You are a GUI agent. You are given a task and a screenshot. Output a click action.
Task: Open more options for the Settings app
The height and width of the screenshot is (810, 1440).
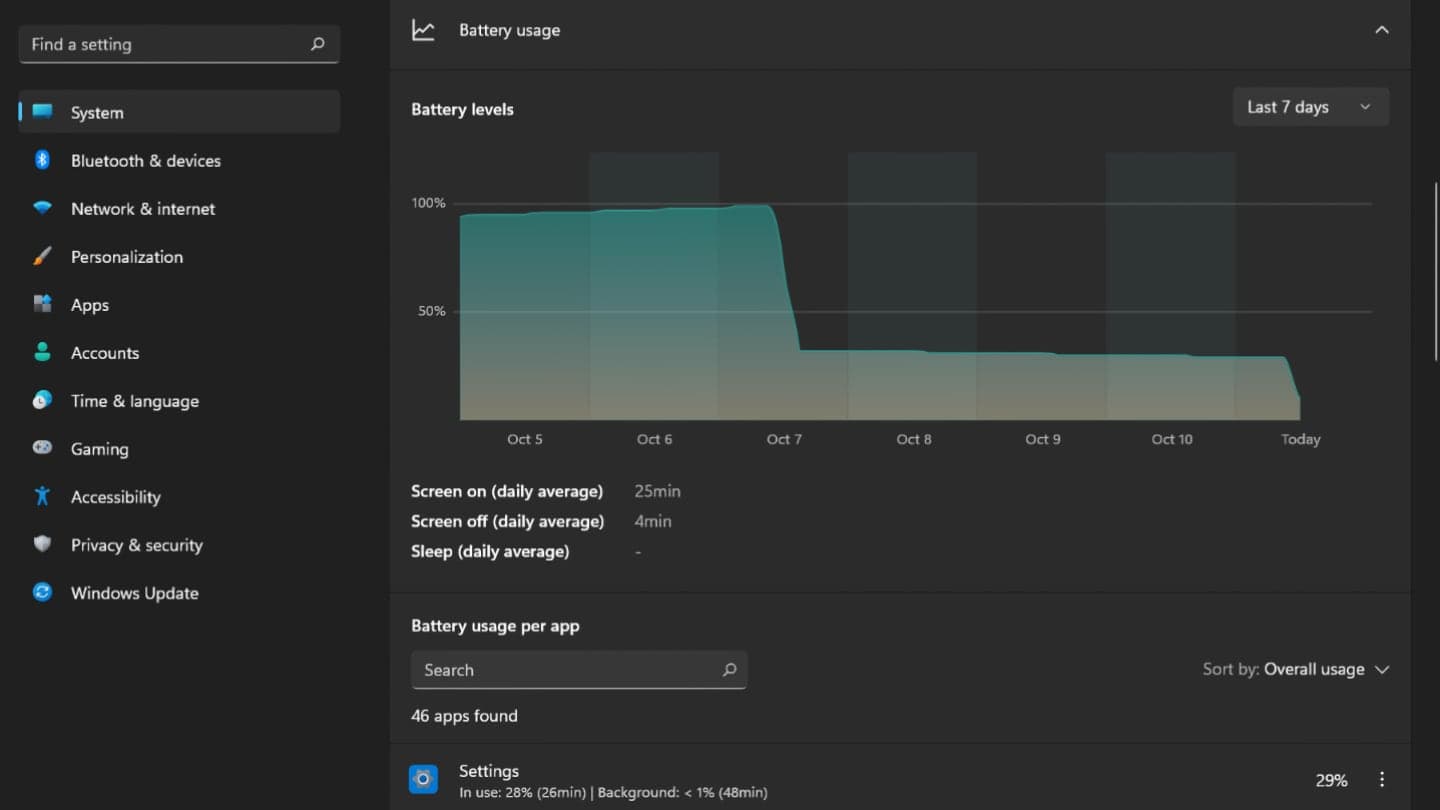tap(1382, 780)
